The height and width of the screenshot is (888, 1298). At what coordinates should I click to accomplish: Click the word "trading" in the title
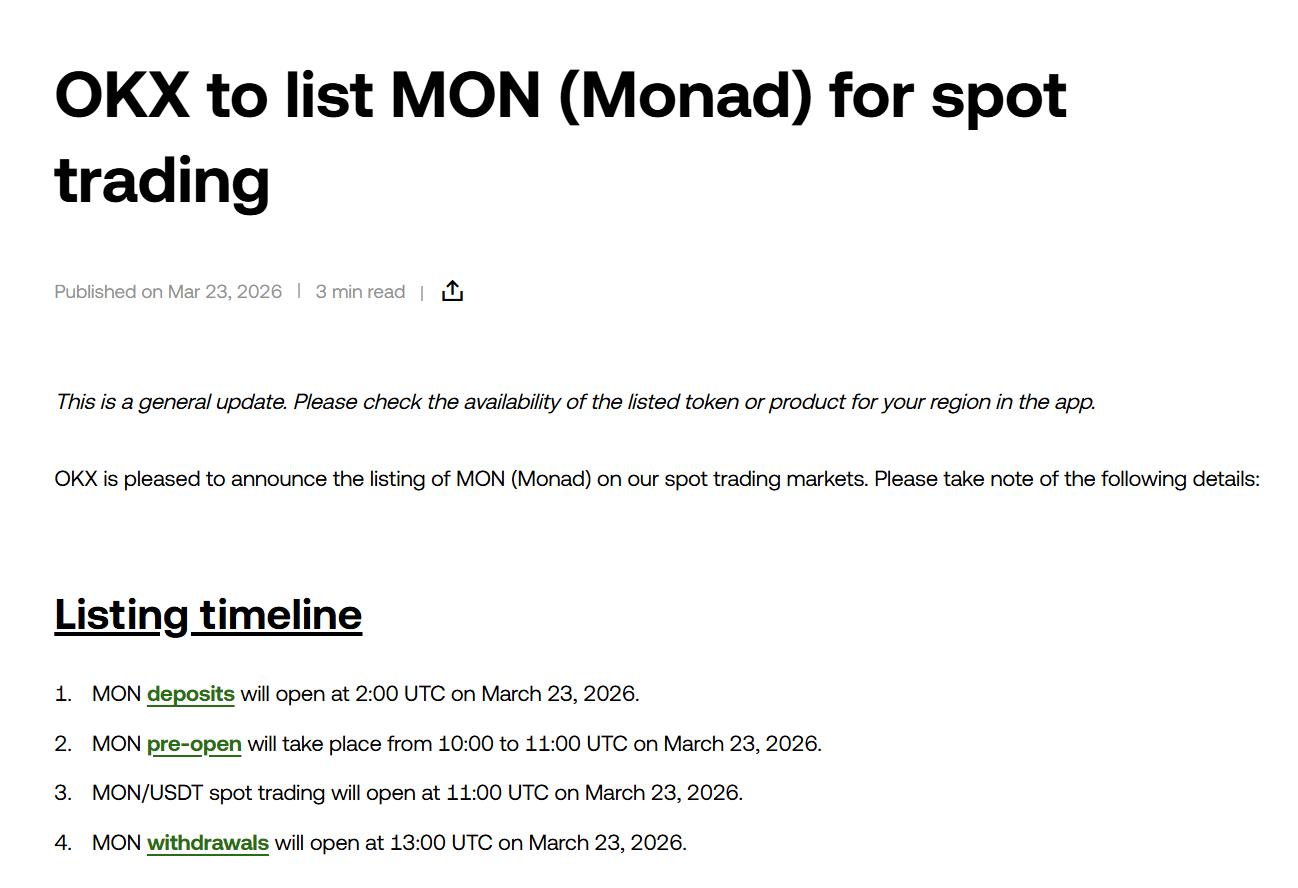pyautogui.click(x=162, y=180)
